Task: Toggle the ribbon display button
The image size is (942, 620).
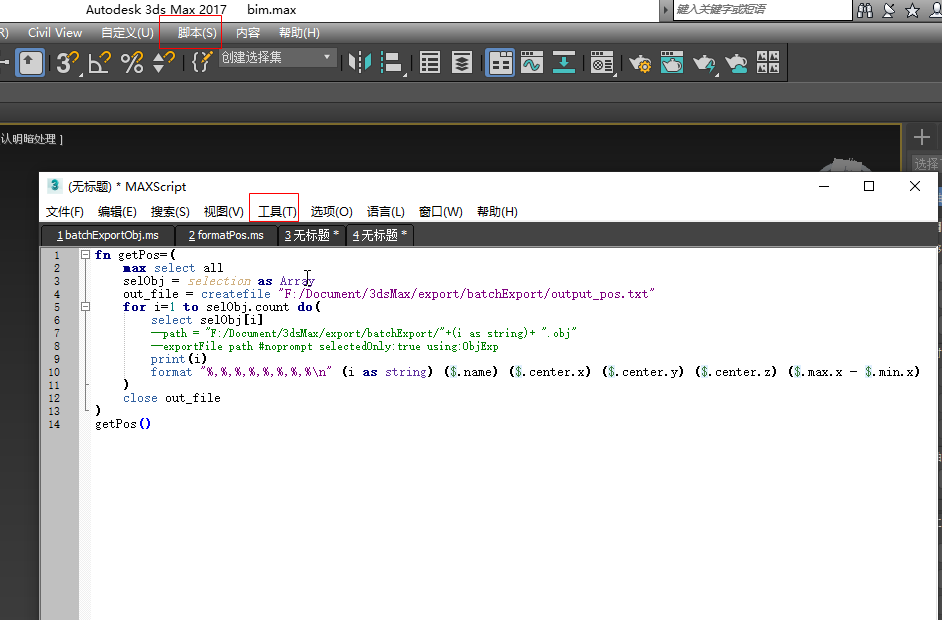Action: tap(500, 62)
